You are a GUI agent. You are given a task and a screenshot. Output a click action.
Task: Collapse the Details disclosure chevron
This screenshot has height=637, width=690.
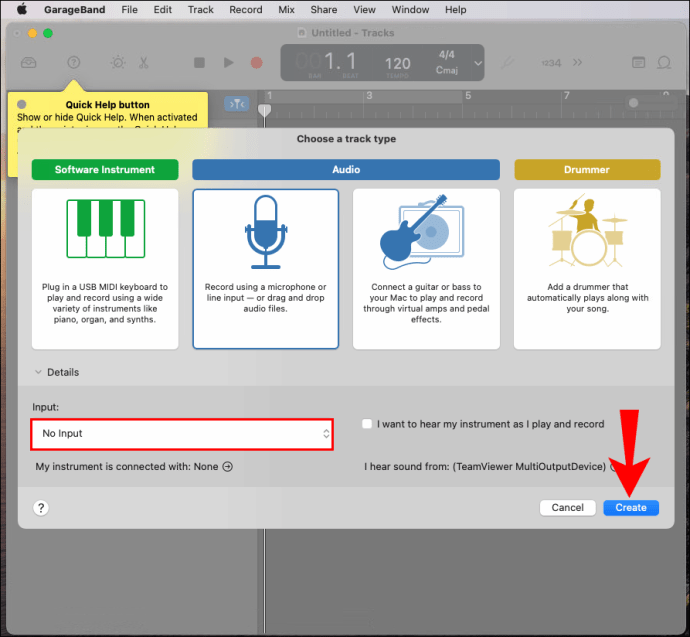(38, 372)
